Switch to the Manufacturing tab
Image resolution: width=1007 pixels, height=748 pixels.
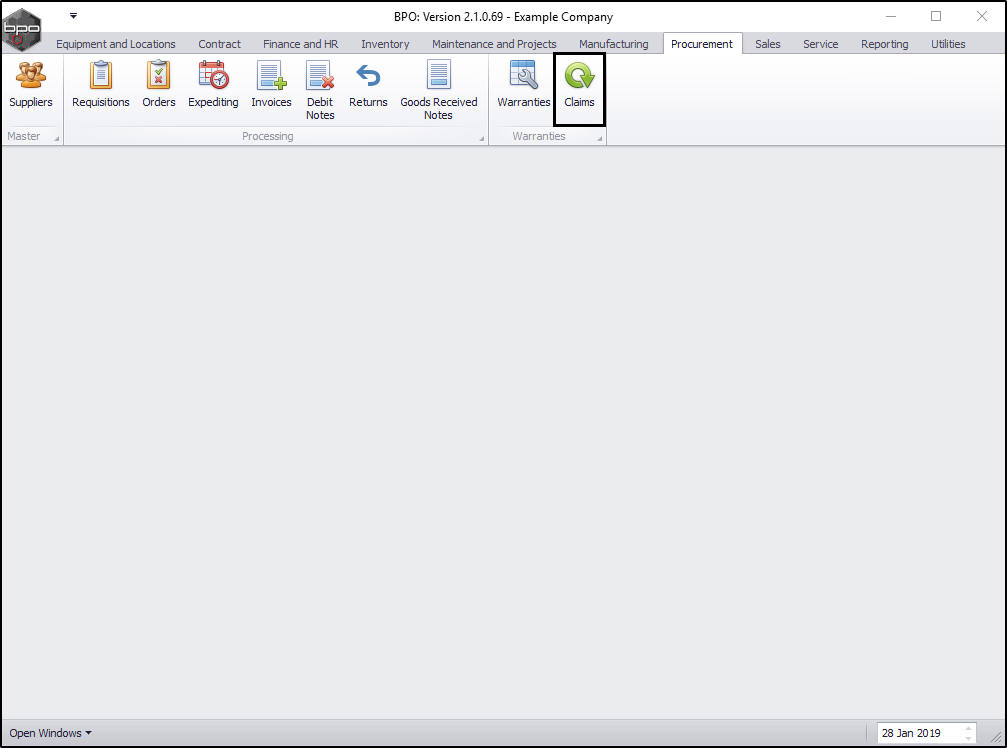613,44
